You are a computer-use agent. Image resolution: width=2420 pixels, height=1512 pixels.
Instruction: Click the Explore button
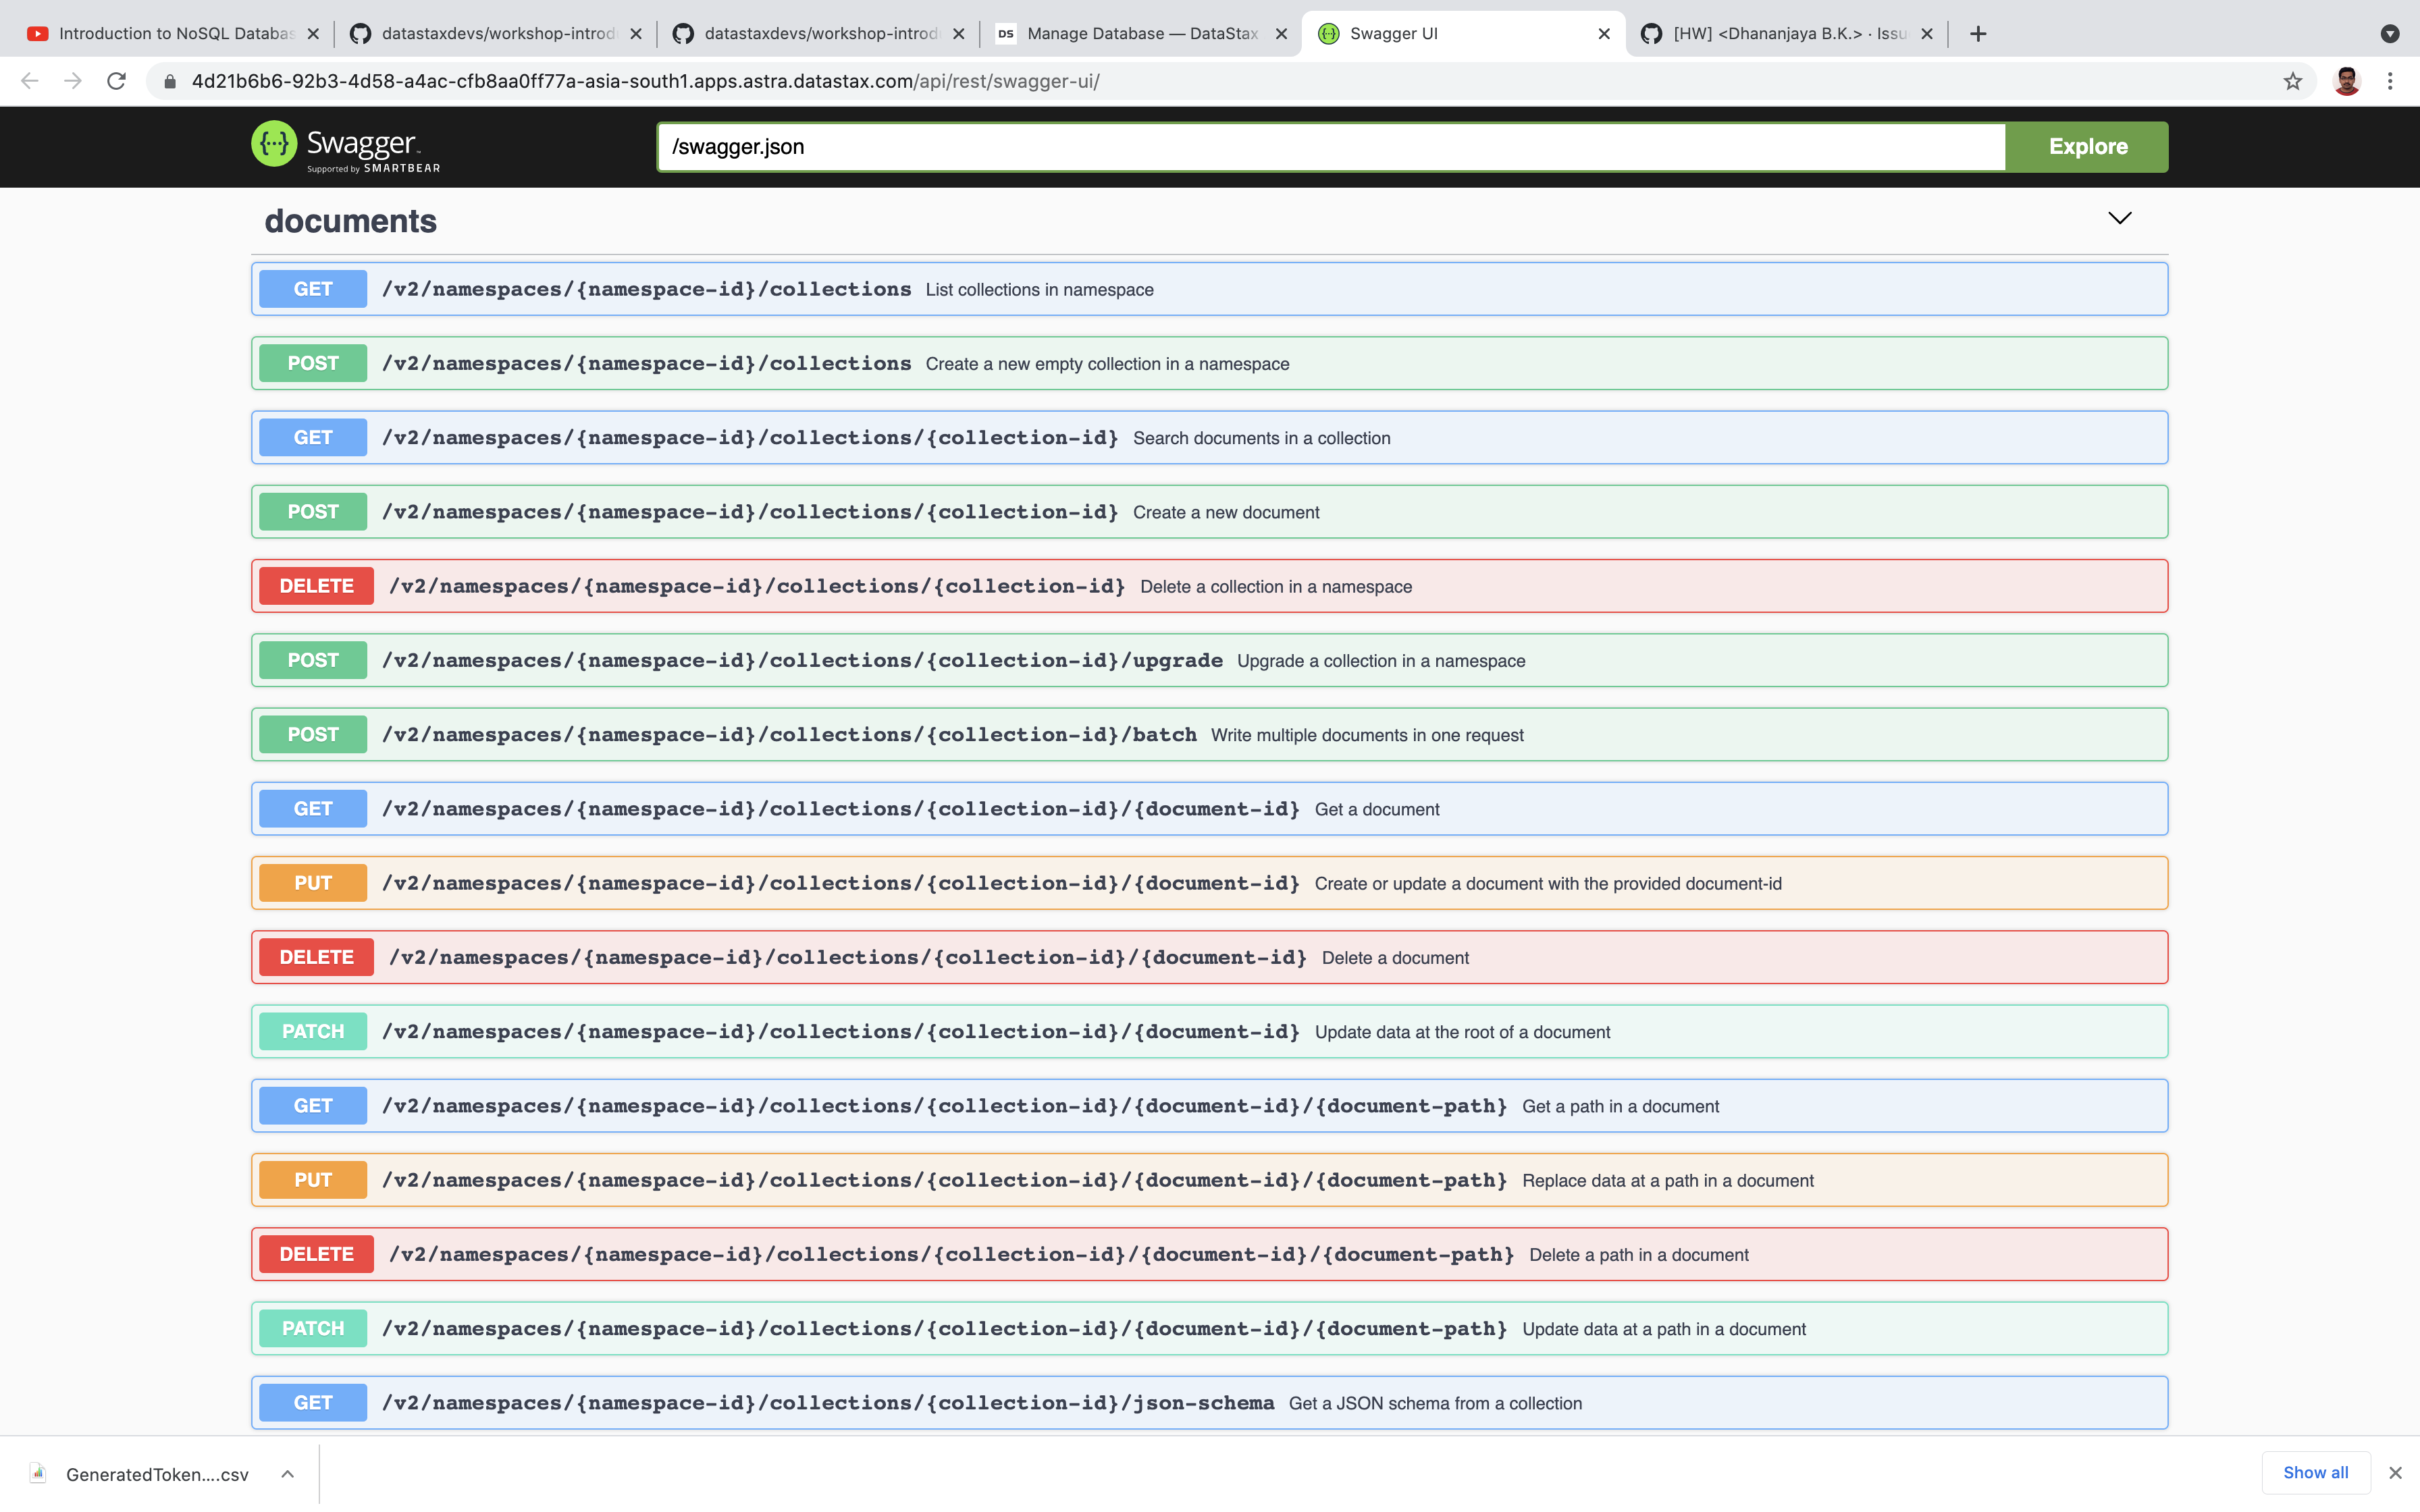pyautogui.click(x=2086, y=146)
